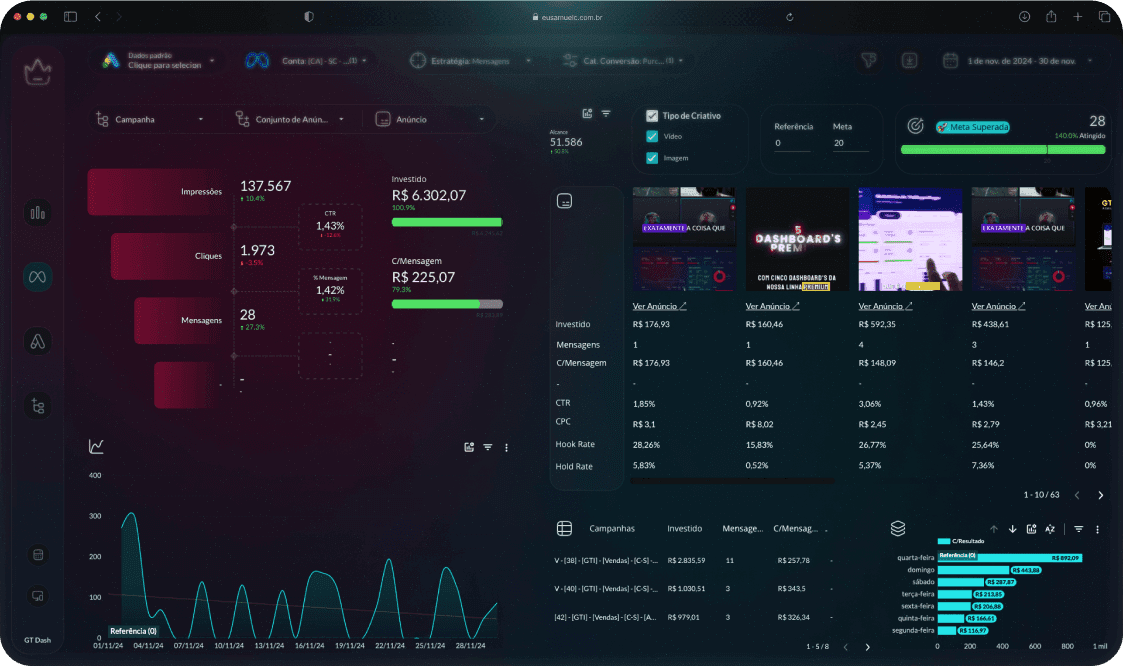Click the target goal icon
The height and width of the screenshot is (666, 1123).
[915, 126]
